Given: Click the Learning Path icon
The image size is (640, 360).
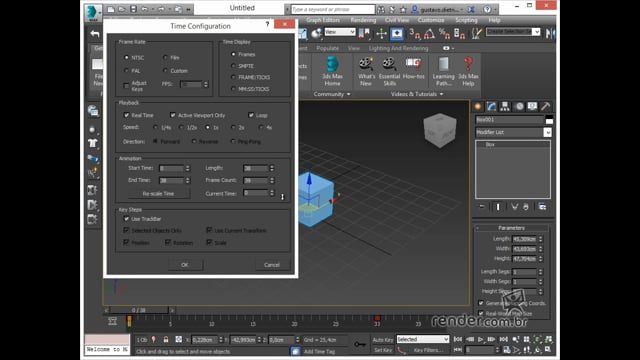Looking at the screenshot, I should [444, 71].
